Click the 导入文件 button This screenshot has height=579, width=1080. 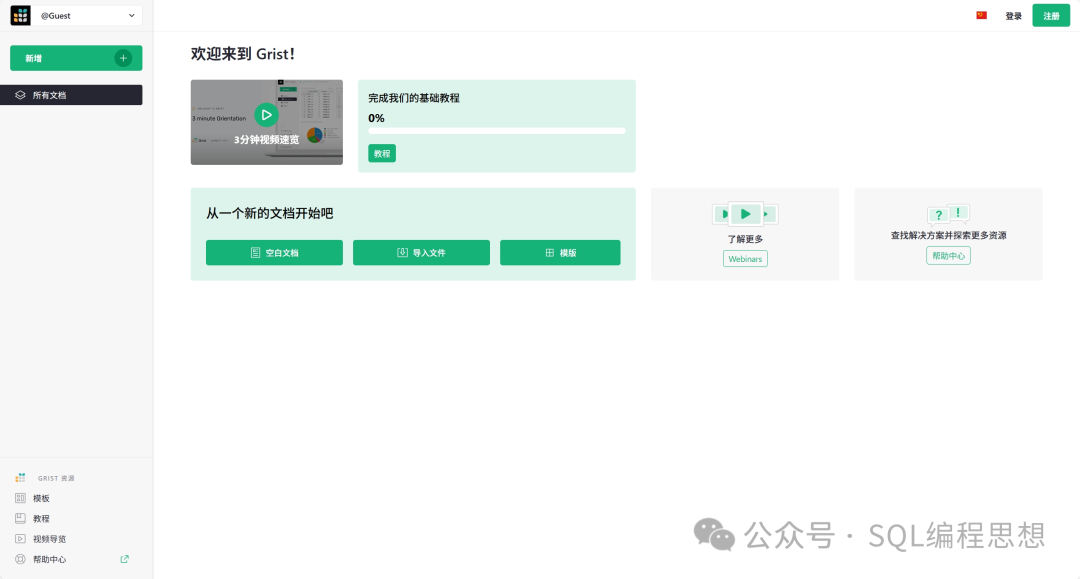click(x=421, y=253)
